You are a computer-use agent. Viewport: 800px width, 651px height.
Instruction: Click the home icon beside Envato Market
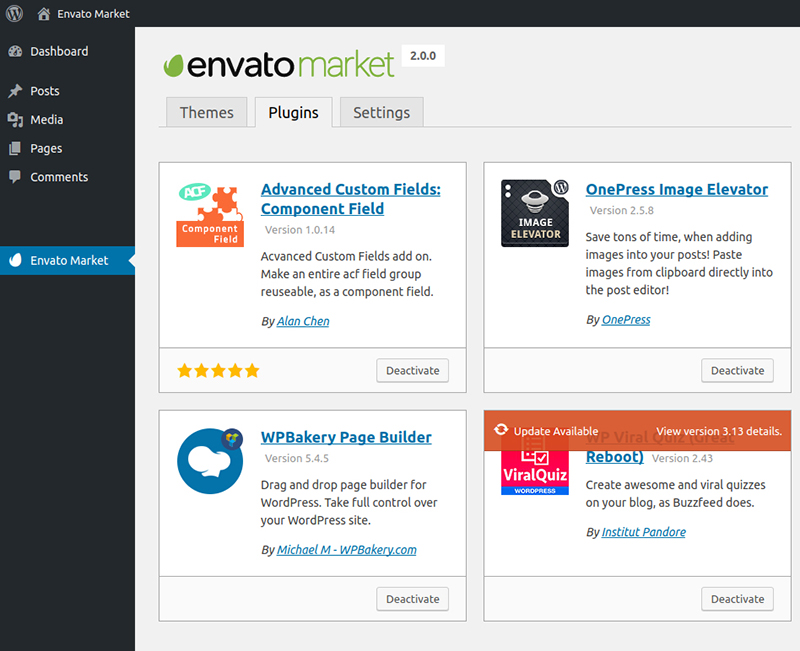pyautogui.click(x=44, y=14)
